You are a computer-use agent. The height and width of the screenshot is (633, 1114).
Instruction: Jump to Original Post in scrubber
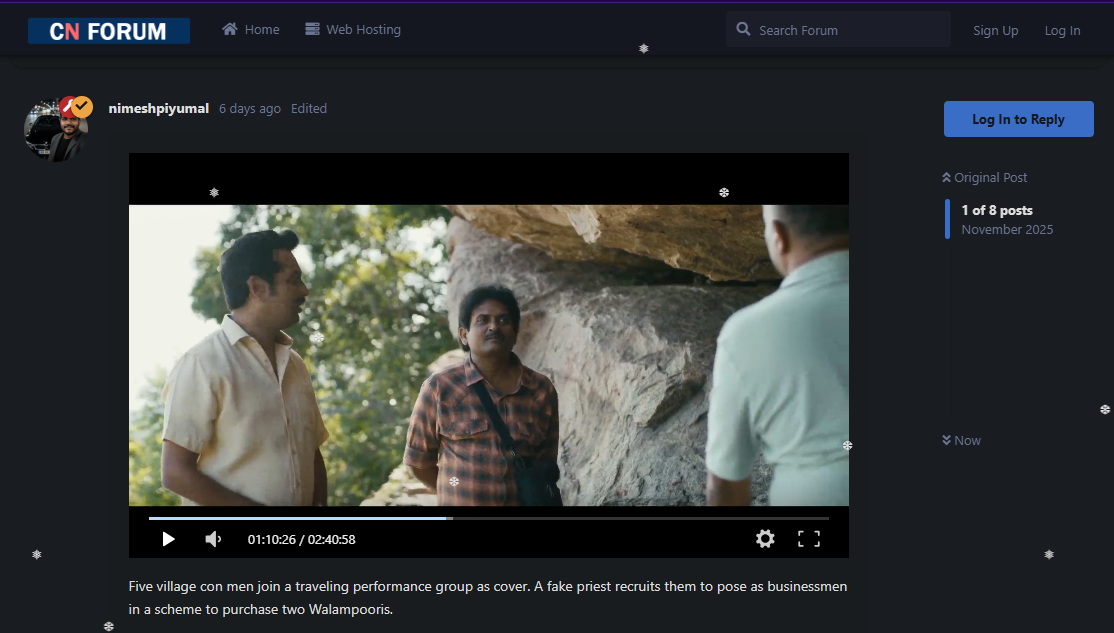[x=985, y=178]
